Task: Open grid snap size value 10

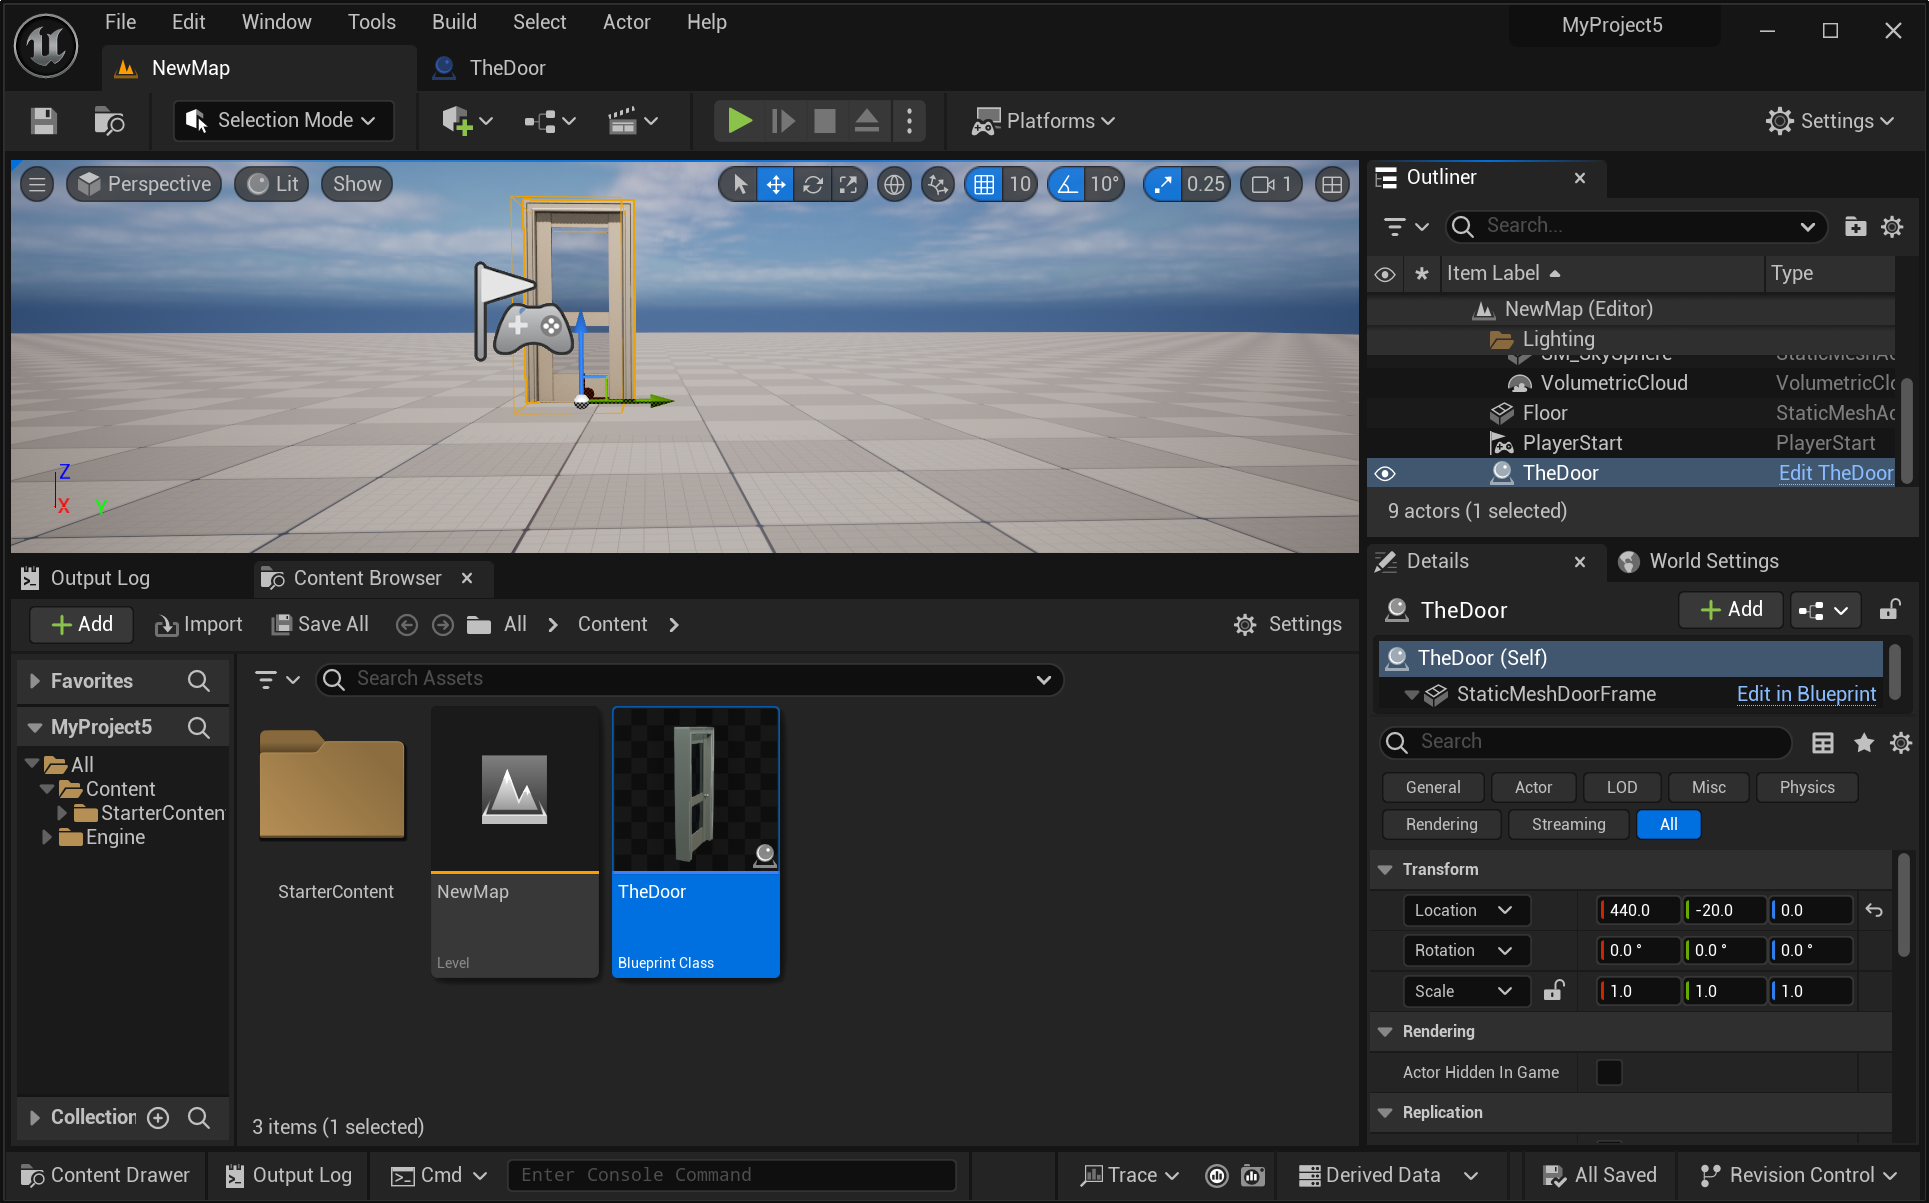Action: pyautogui.click(x=1020, y=184)
